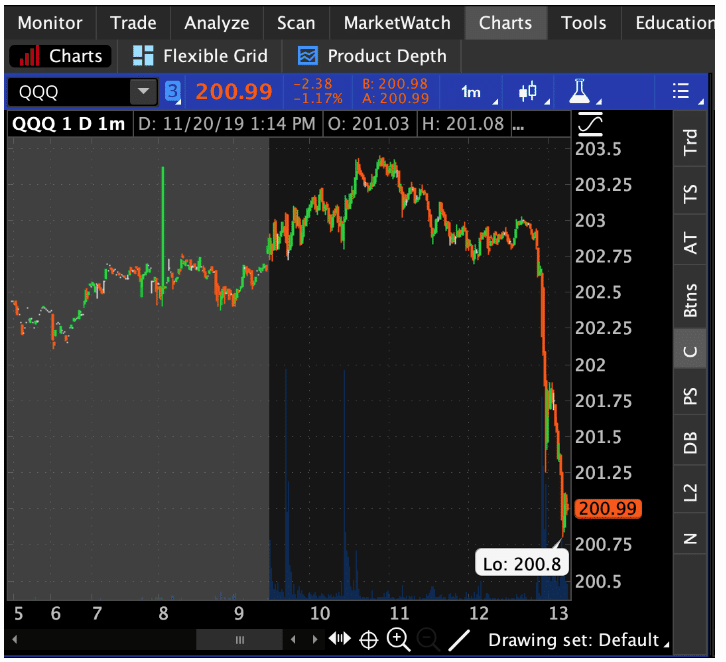Open the Tools tab
Image resolution: width=726 pixels, height=662 pixels.
click(584, 23)
